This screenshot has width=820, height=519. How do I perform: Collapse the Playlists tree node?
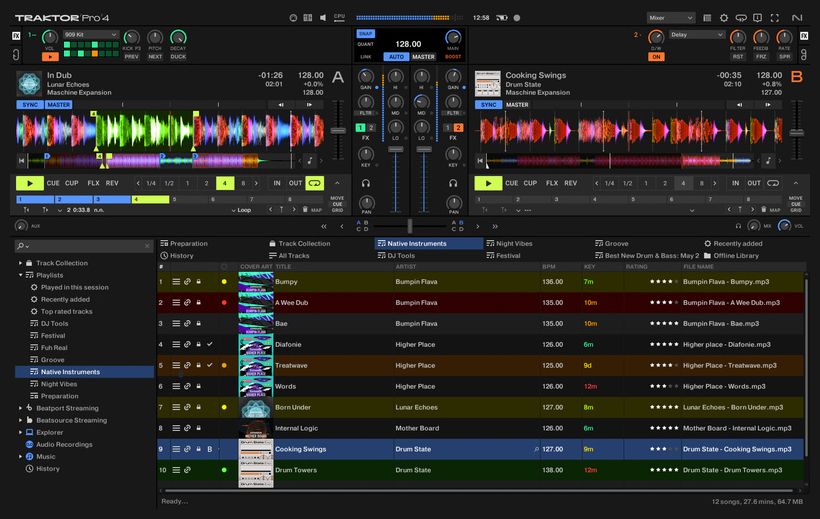click(20, 275)
